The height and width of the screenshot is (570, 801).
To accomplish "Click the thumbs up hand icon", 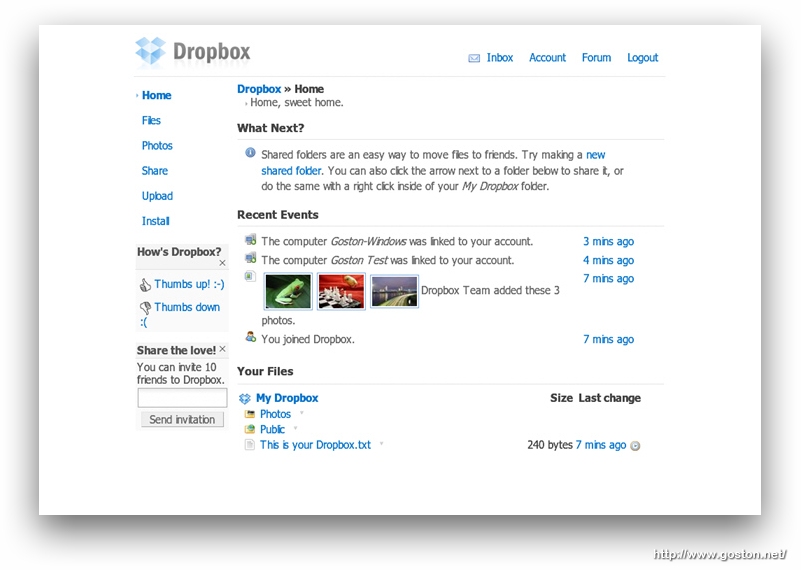I will 145,285.
